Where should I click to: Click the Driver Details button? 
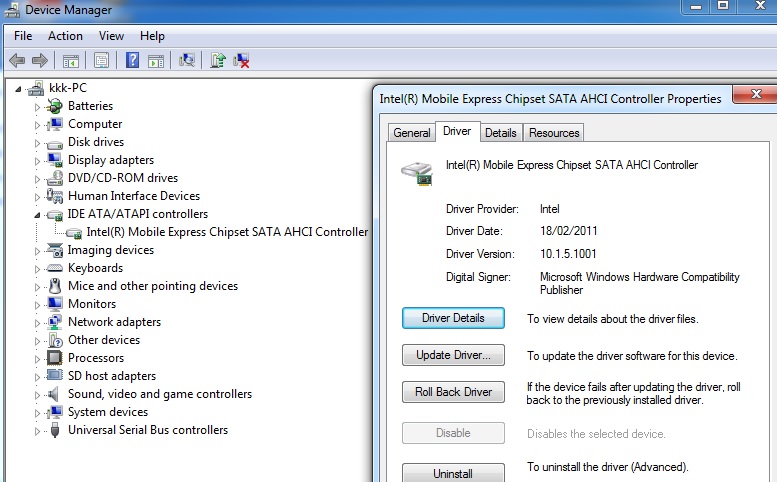pyautogui.click(x=453, y=318)
